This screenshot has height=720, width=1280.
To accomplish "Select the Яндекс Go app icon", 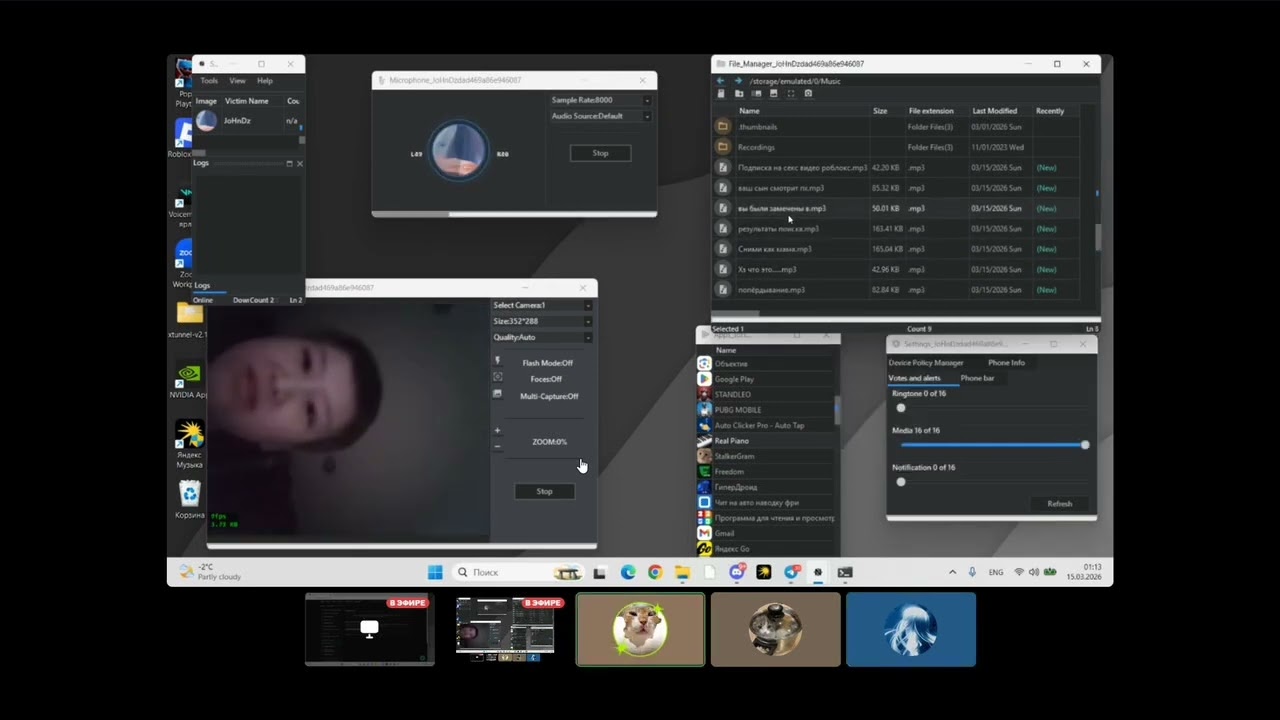I will tap(704, 549).
